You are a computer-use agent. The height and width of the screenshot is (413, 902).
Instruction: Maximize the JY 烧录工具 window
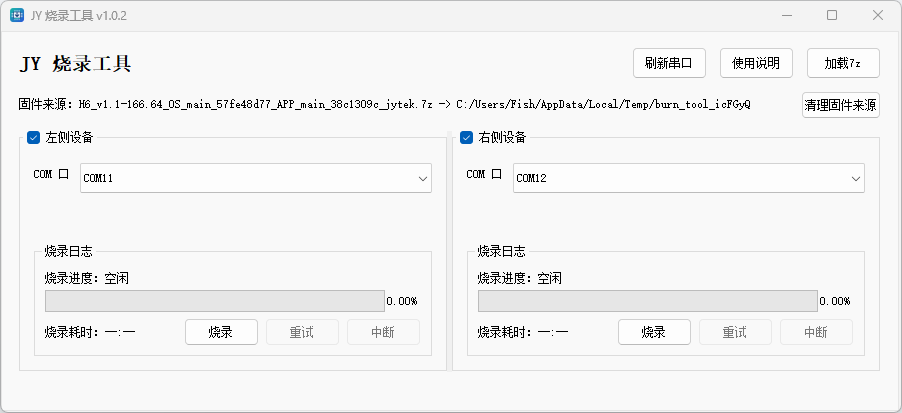tap(832, 16)
